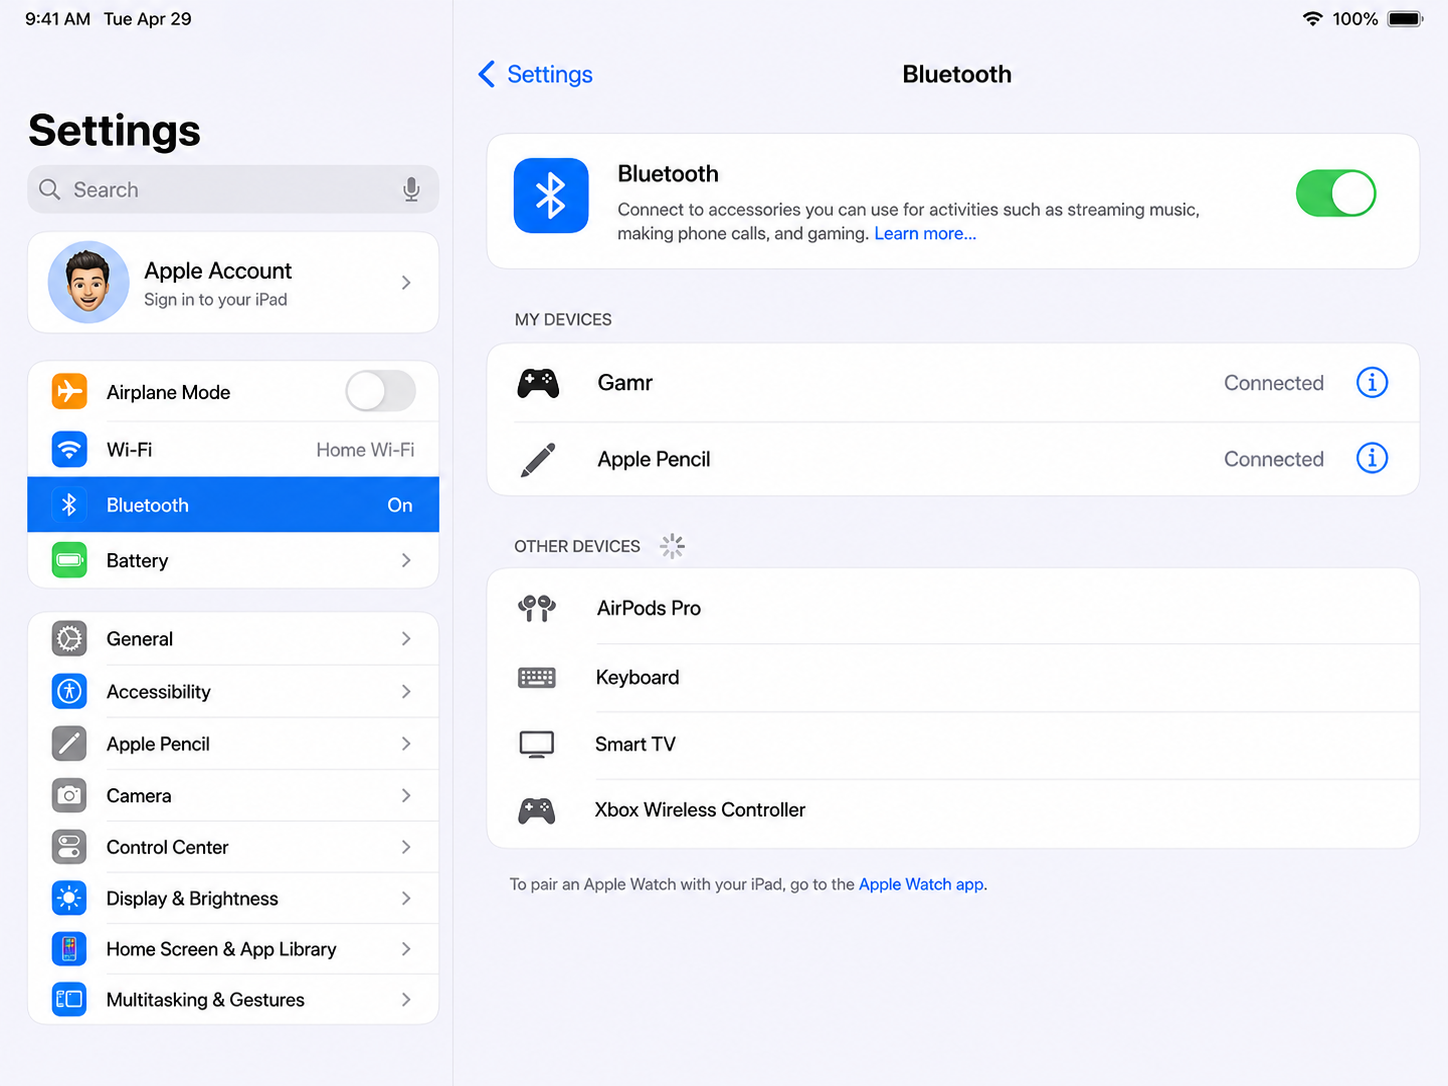The image size is (1448, 1086).
Task: Click the Gamr Connected status text
Action: click(1273, 383)
